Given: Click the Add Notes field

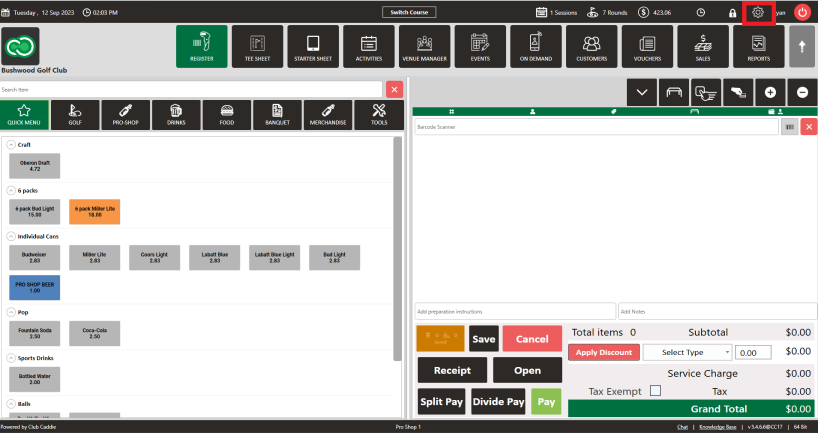Looking at the screenshot, I should pos(717,311).
